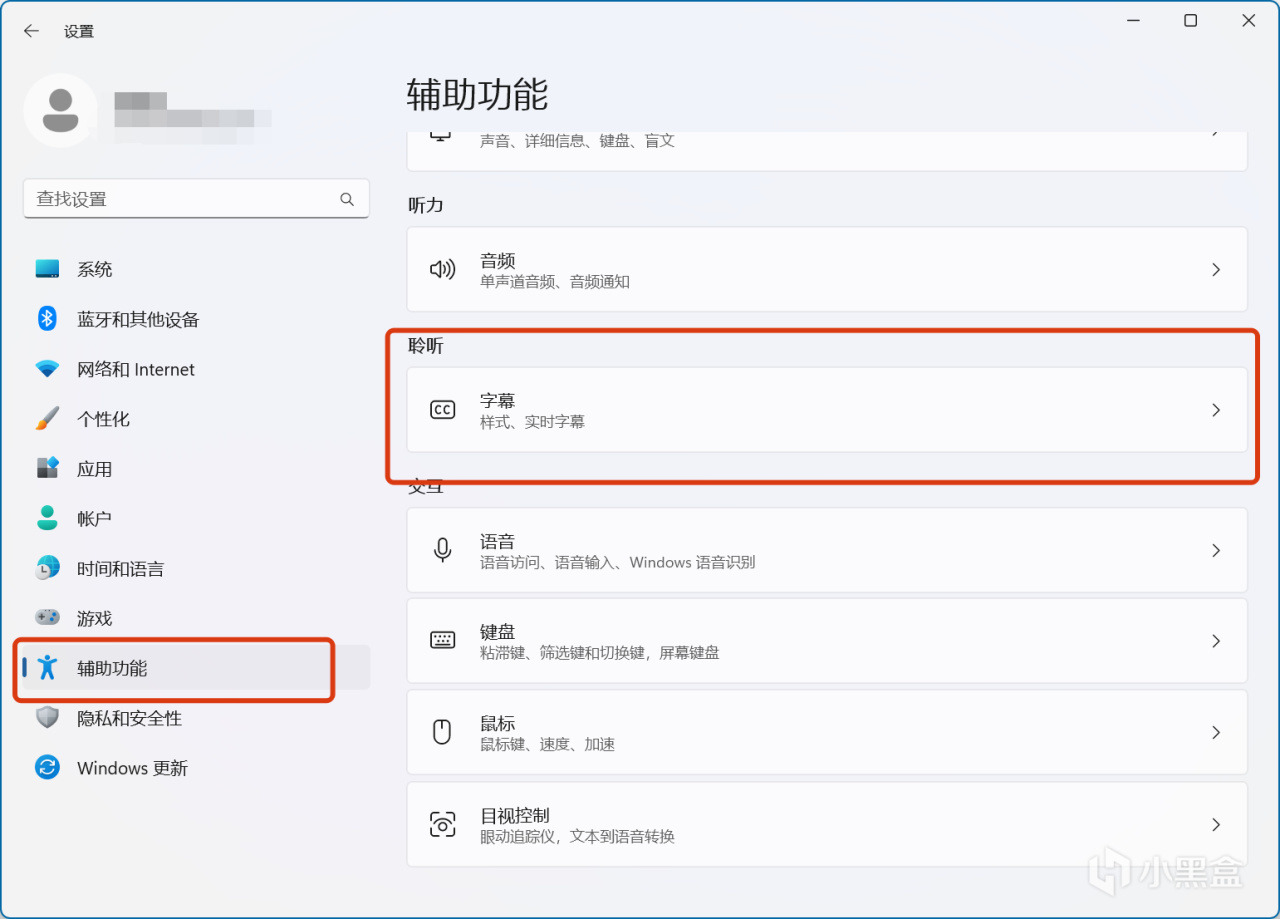Click the user profile avatar
Image resolution: width=1280 pixels, height=919 pixels.
click(61, 110)
